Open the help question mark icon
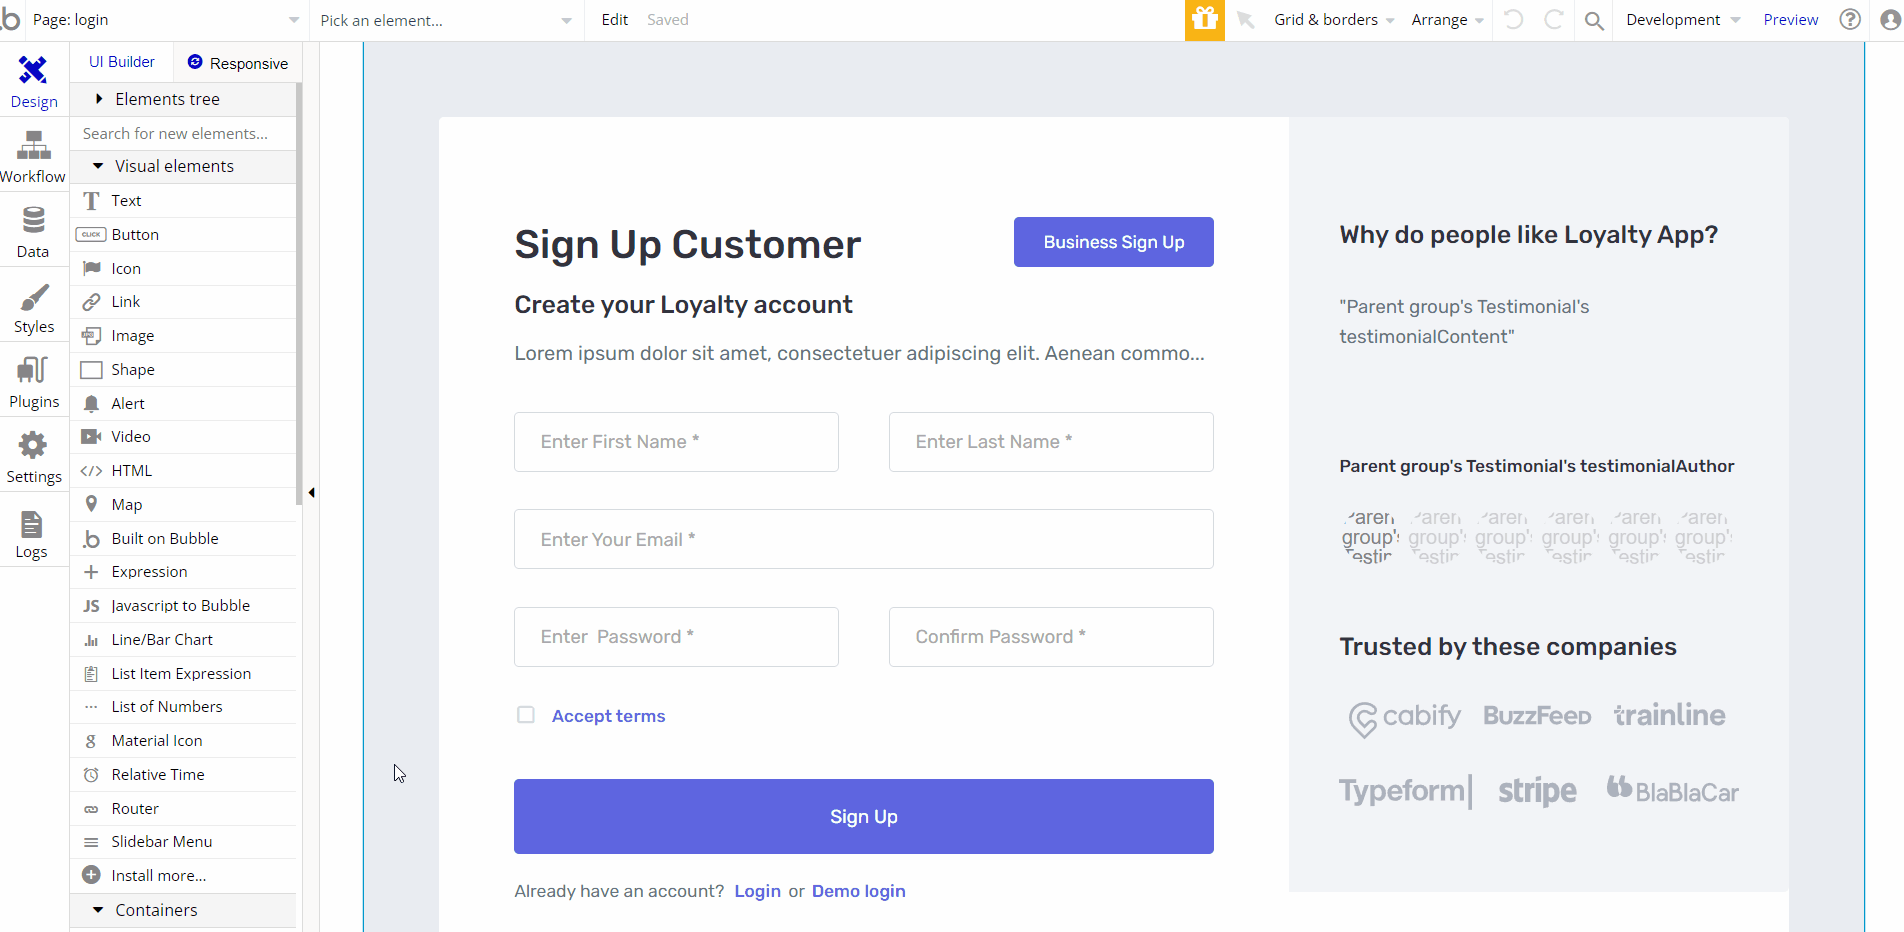This screenshot has width=1904, height=932. click(1850, 19)
